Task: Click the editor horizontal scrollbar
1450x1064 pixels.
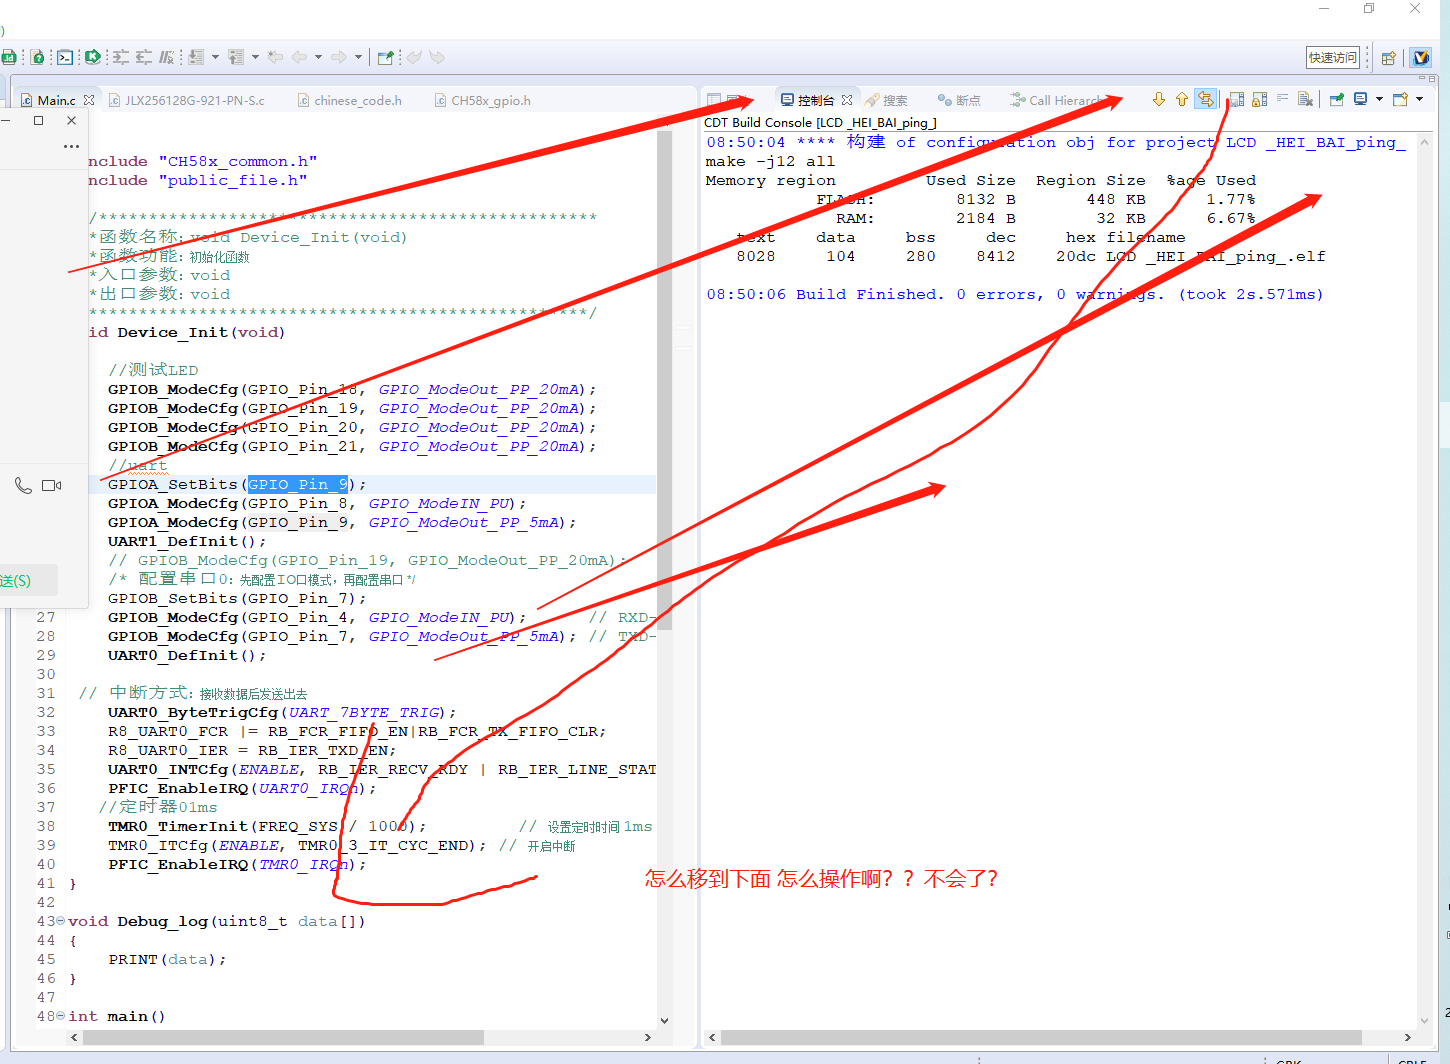Action: (283, 1037)
